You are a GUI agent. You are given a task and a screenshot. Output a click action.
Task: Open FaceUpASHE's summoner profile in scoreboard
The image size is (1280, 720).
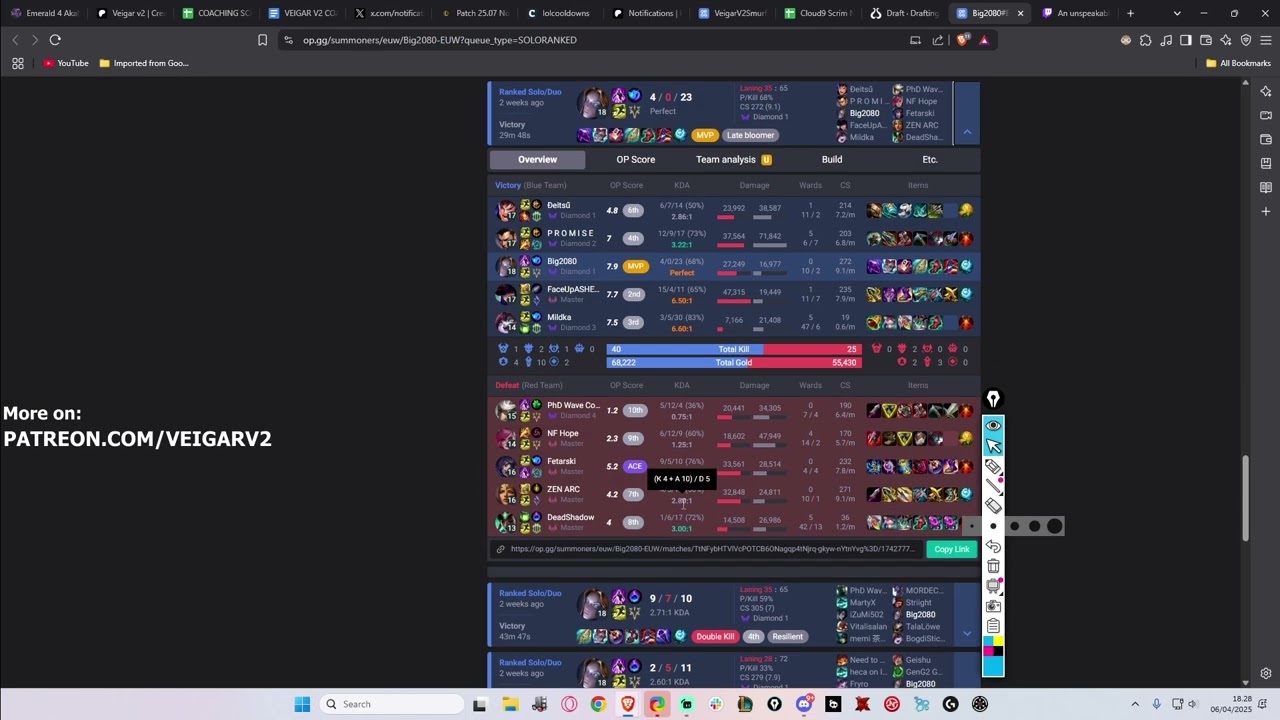pyautogui.click(x=573, y=289)
